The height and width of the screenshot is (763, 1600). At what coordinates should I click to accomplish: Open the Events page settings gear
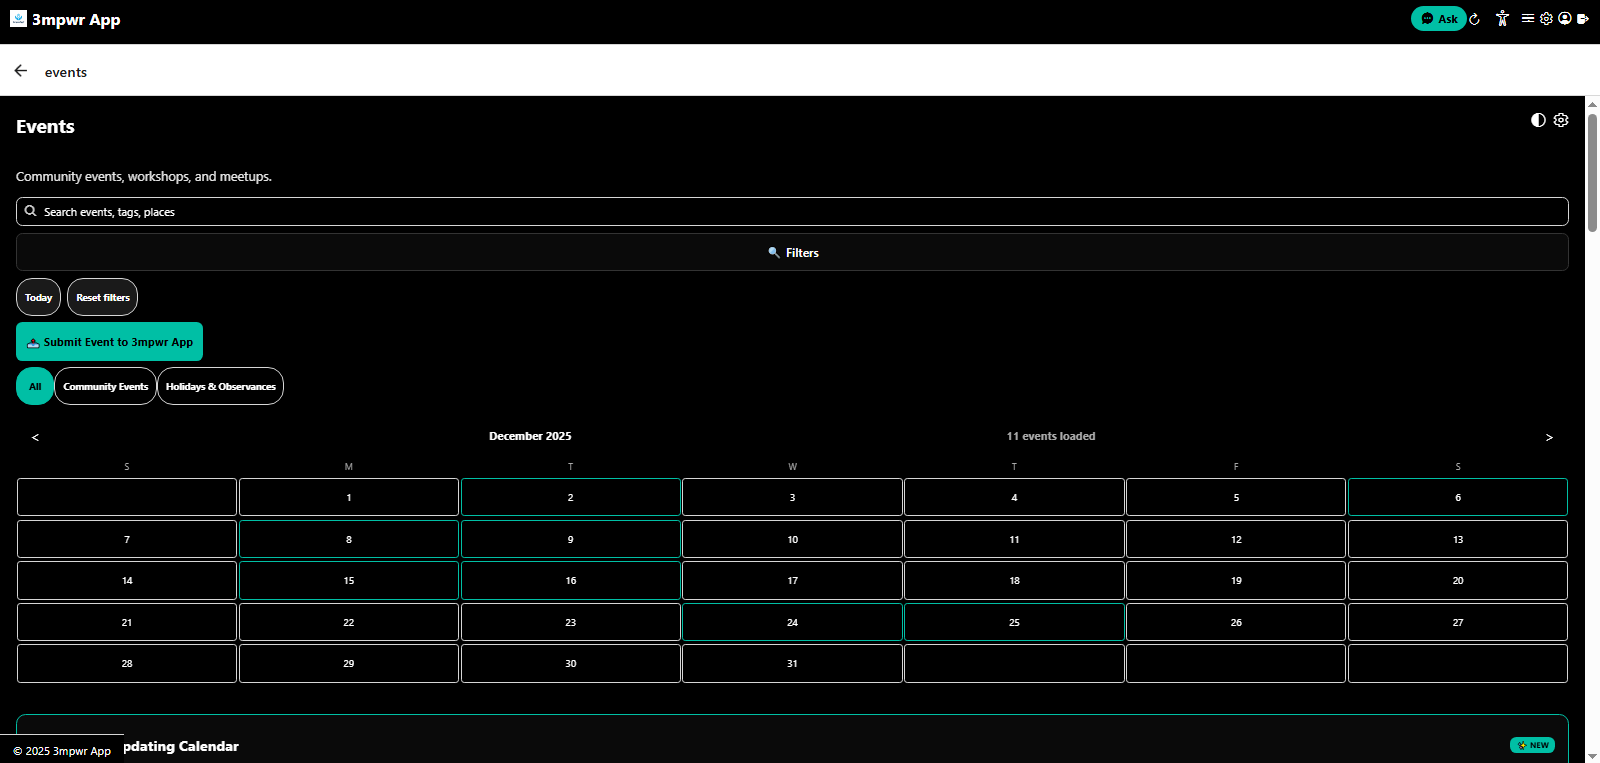tap(1561, 120)
